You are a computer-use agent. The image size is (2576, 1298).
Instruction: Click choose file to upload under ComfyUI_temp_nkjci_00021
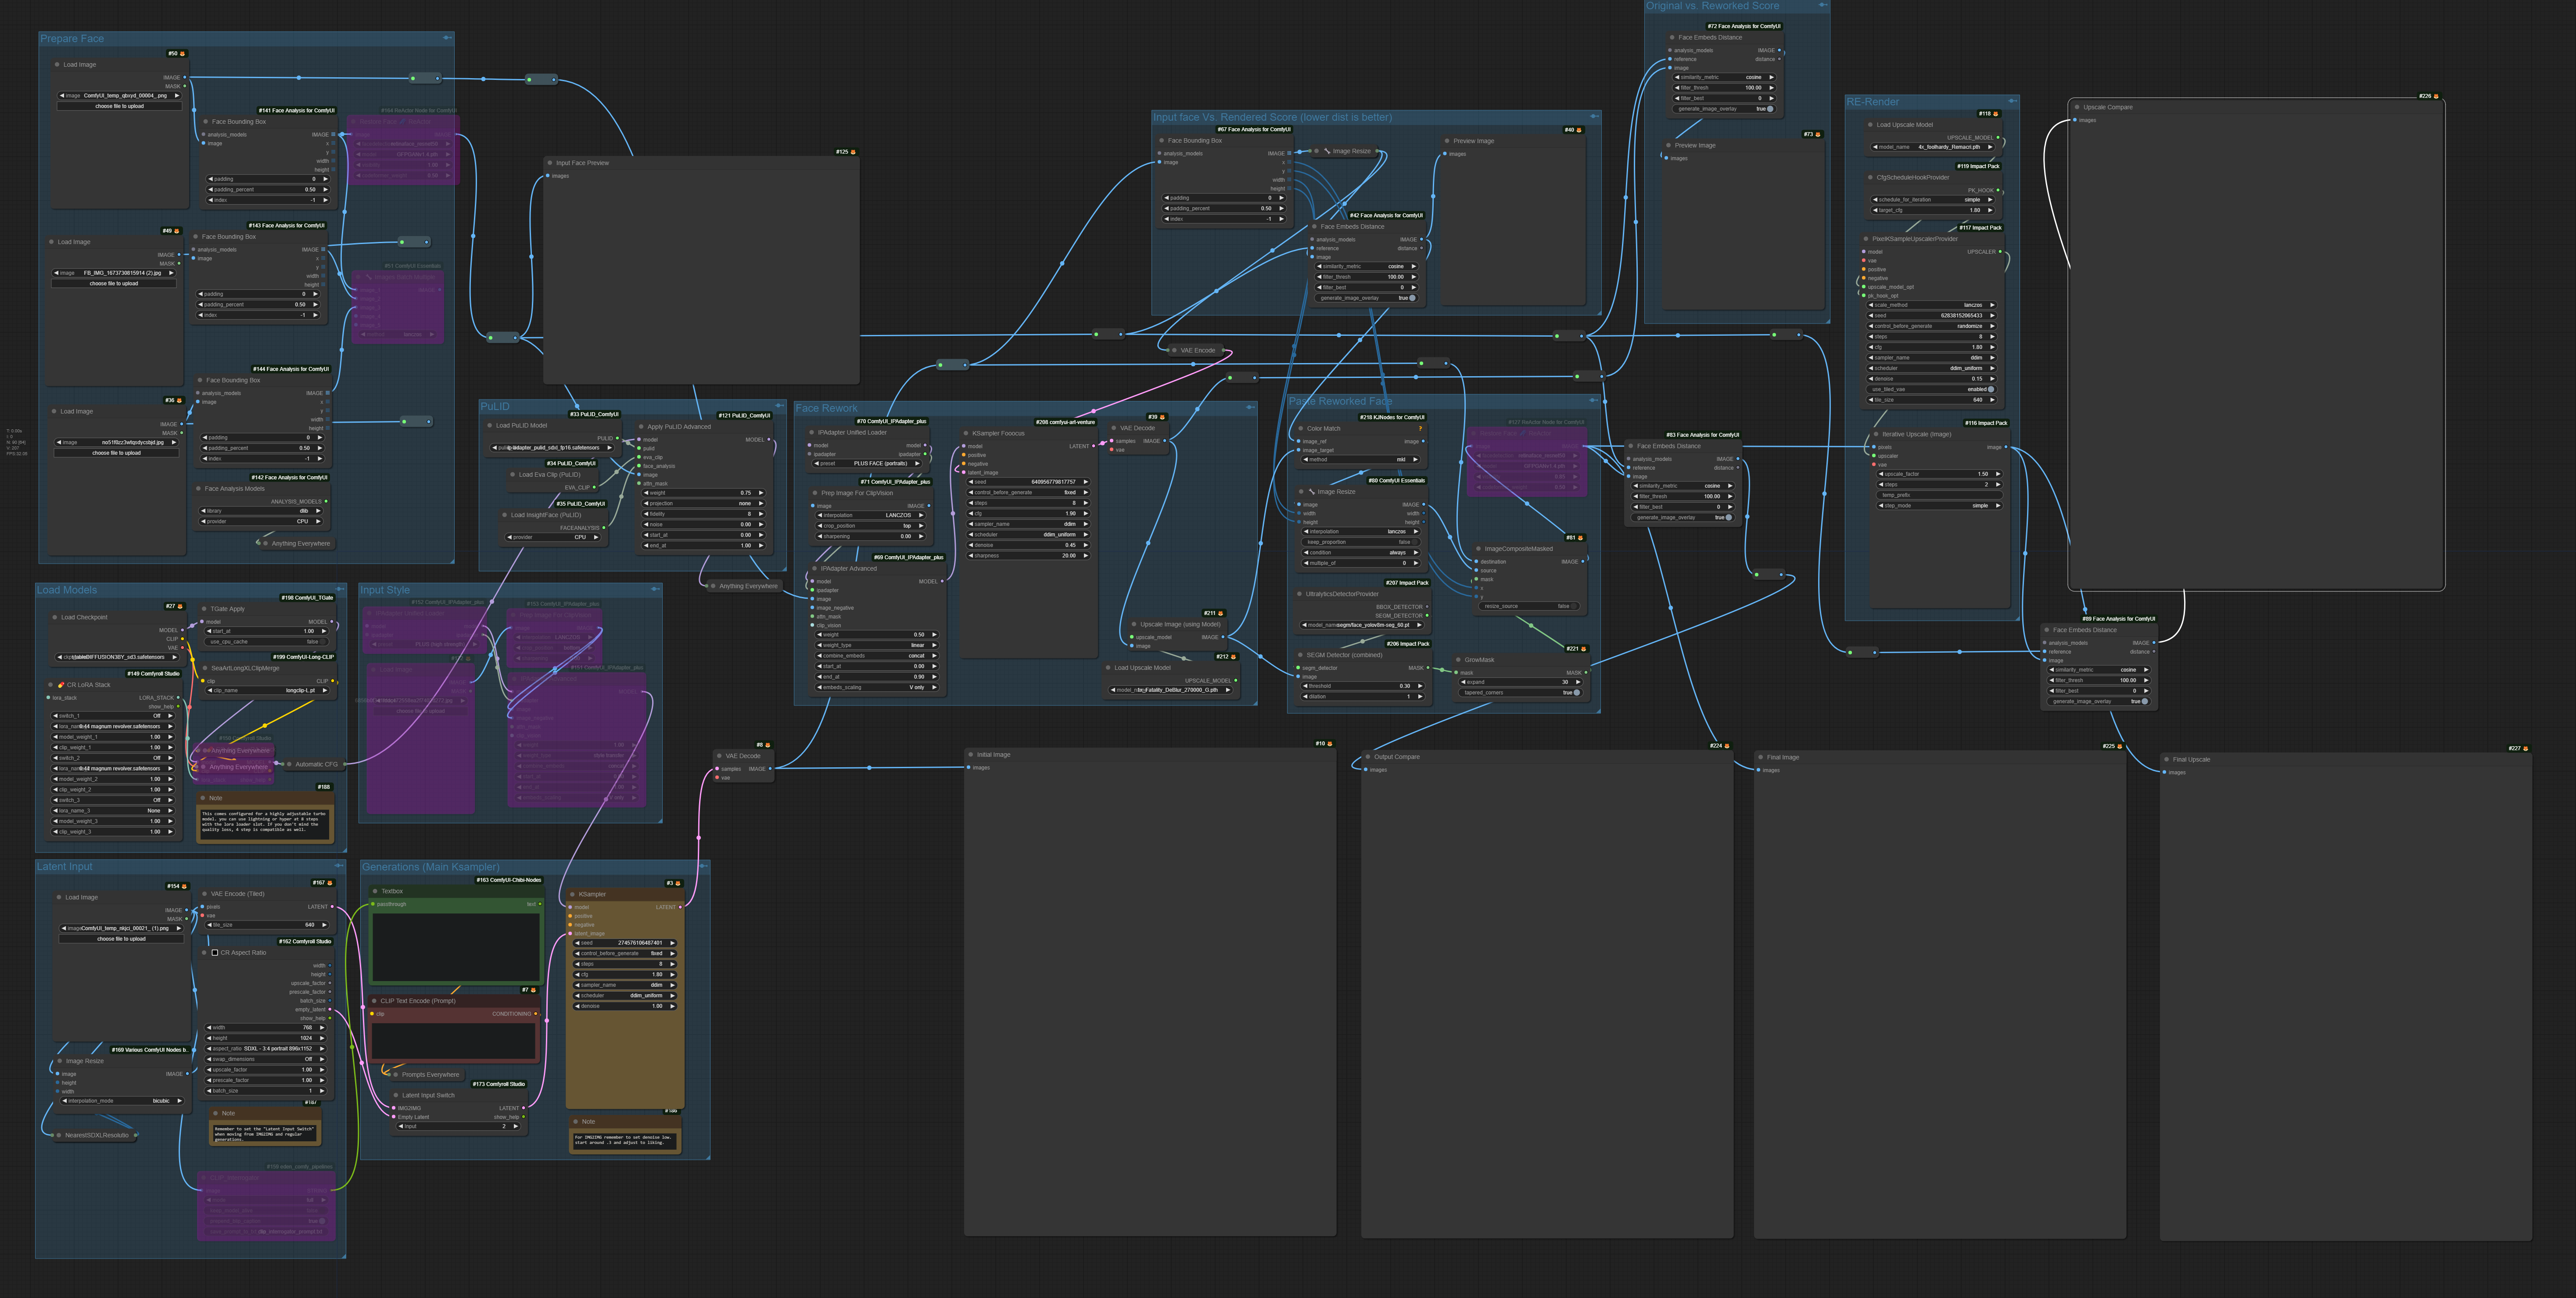pyautogui.click(x=121, y=939)
